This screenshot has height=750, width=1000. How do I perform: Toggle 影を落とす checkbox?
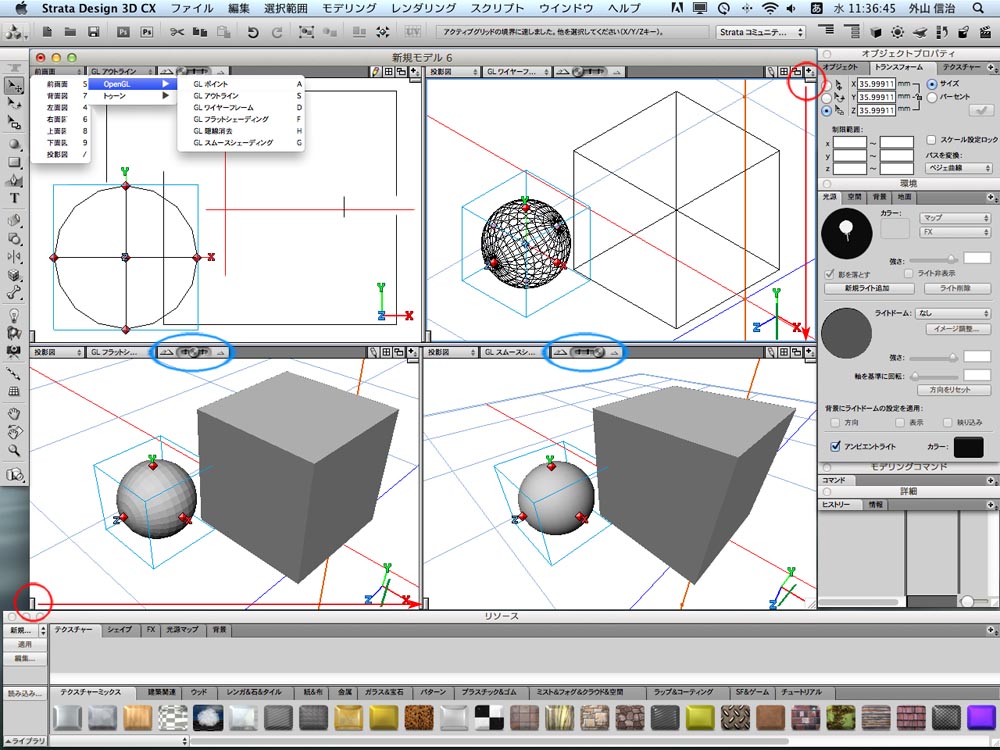click(829, 274)
